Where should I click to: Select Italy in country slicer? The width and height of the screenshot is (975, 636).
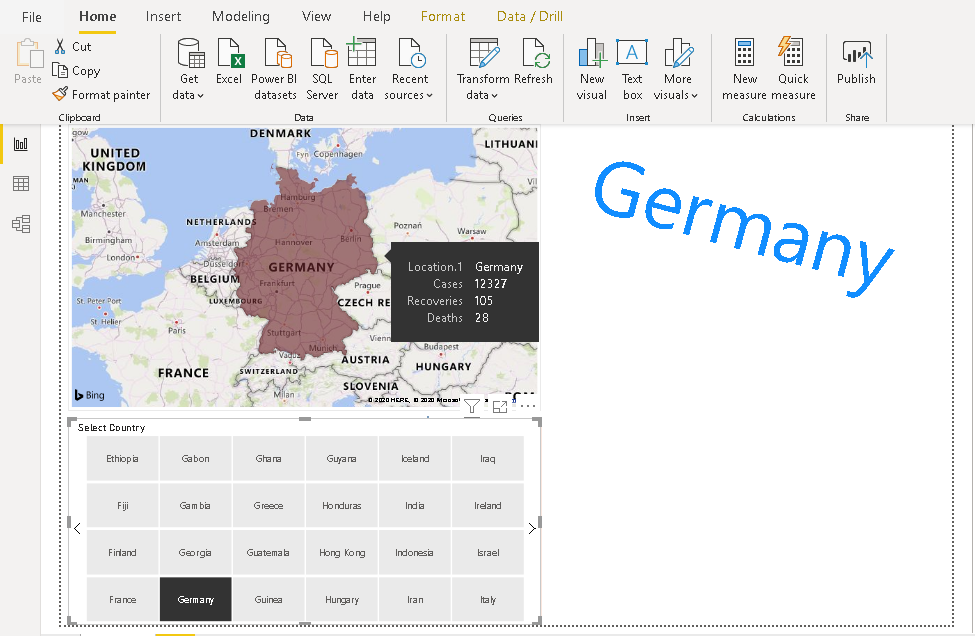[488, 599]
